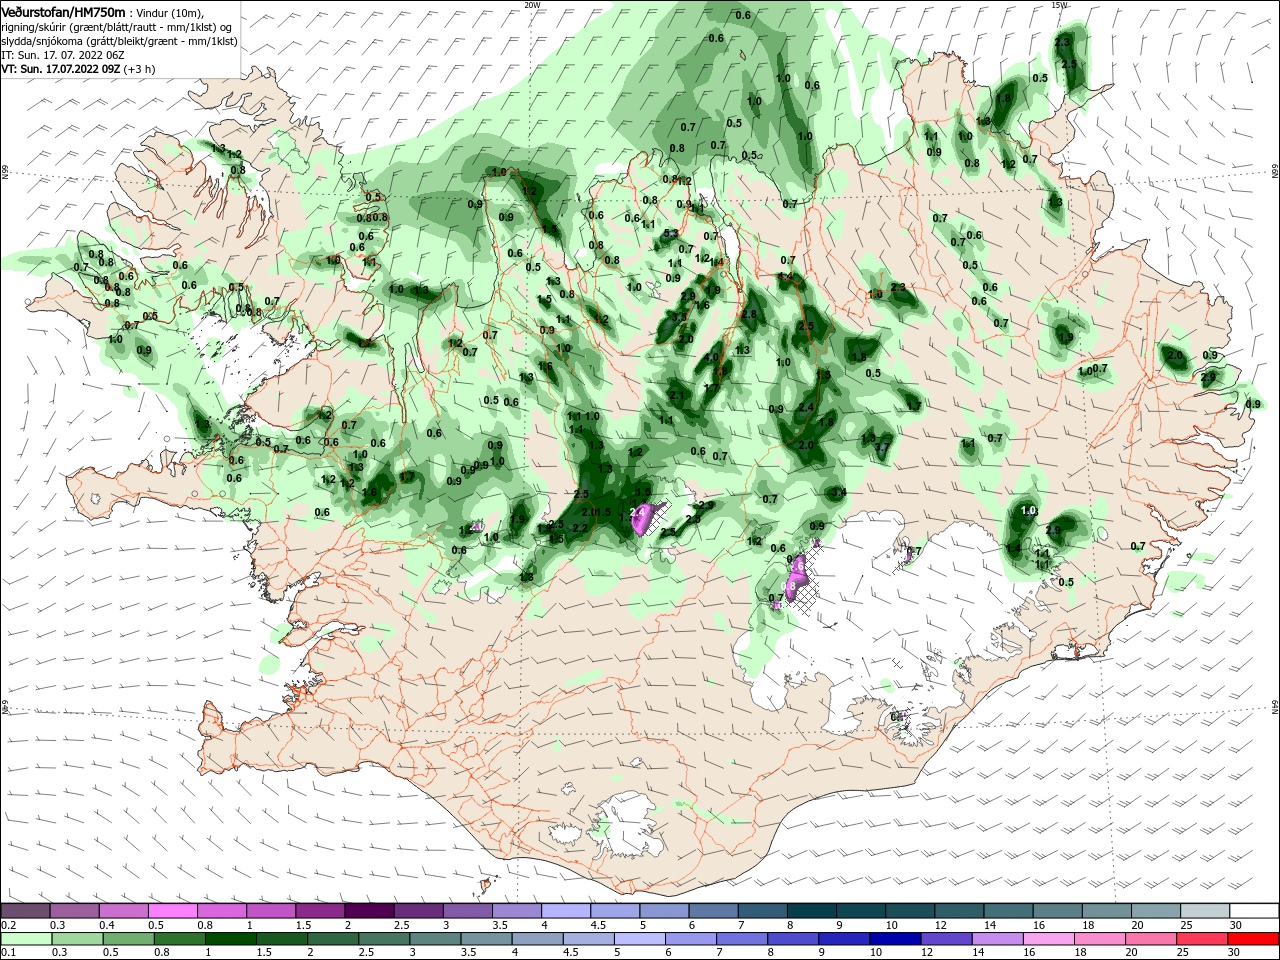Screen dimensions: 1280x960
Task: Pick the mauve snow swatch between 0.2 and 0.3
Action: 25,911
